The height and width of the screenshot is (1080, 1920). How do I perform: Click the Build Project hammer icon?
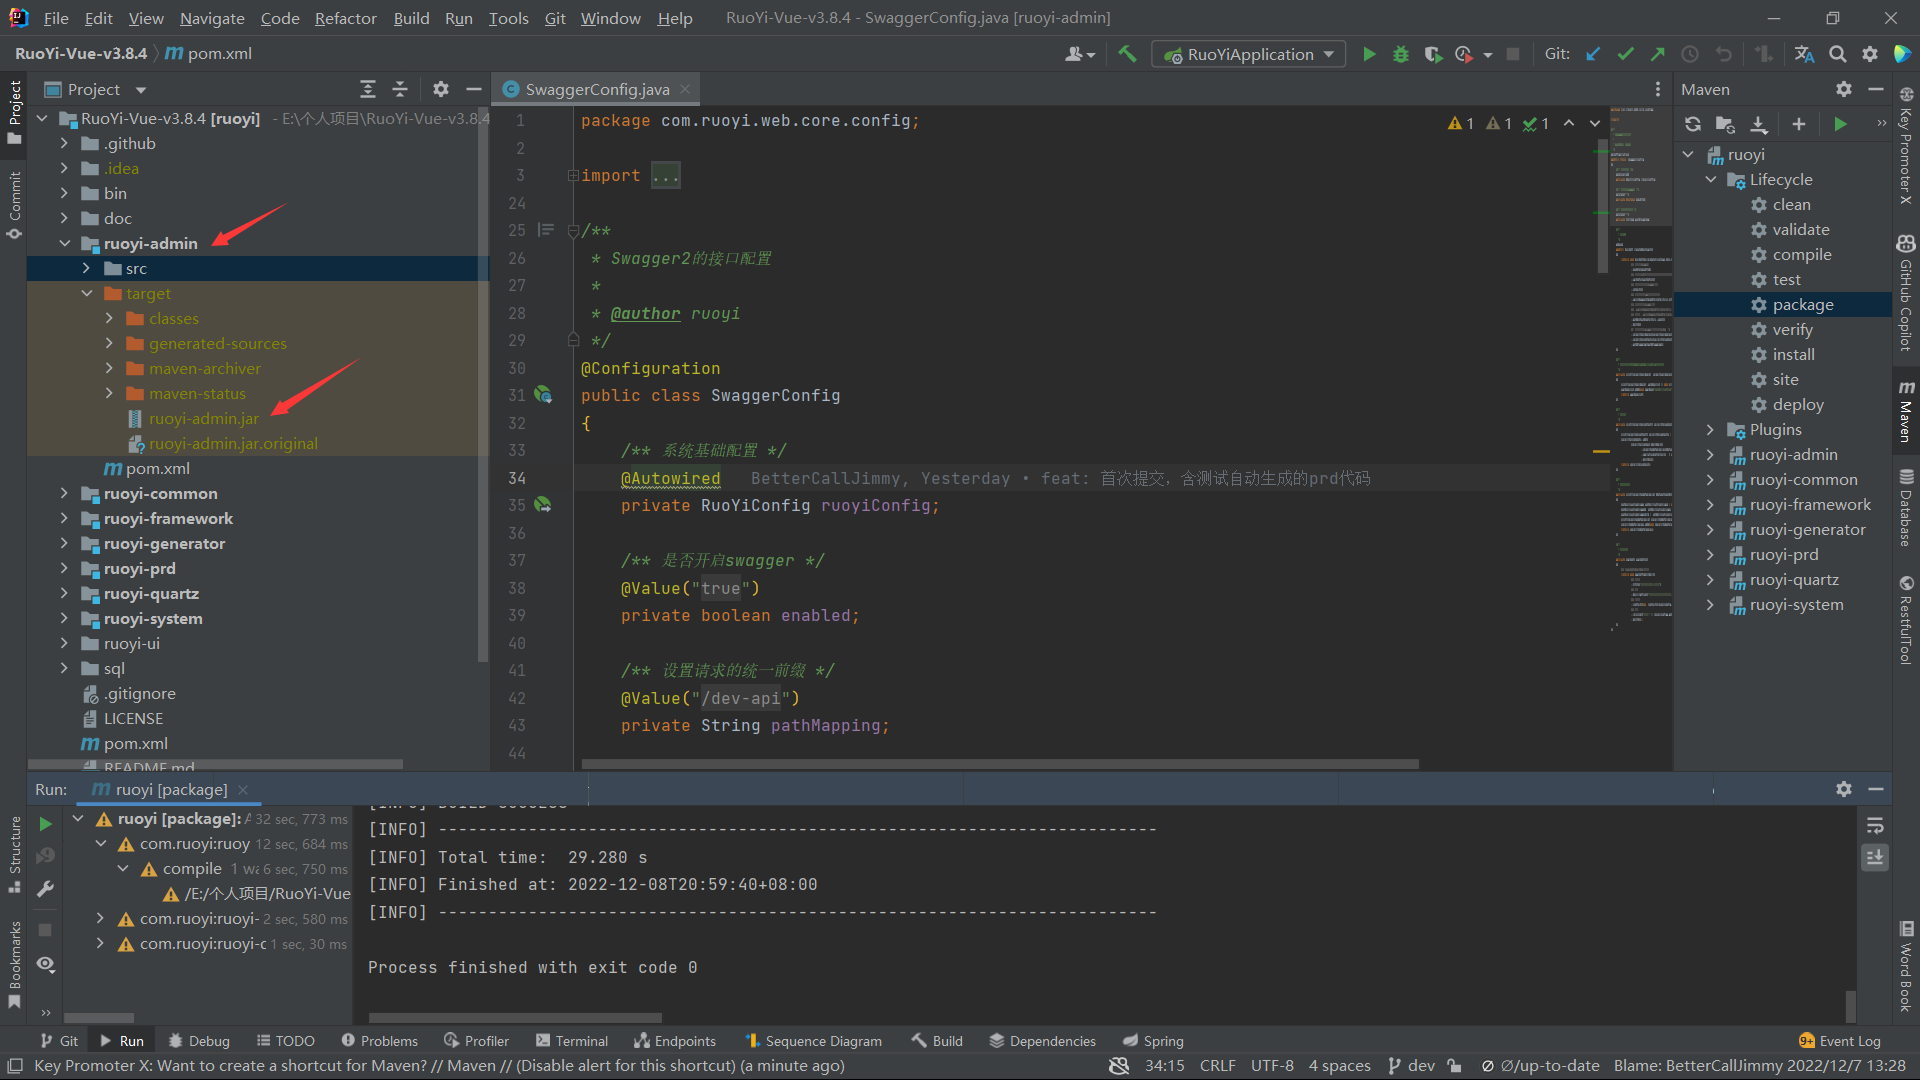tap(1127, 54)
